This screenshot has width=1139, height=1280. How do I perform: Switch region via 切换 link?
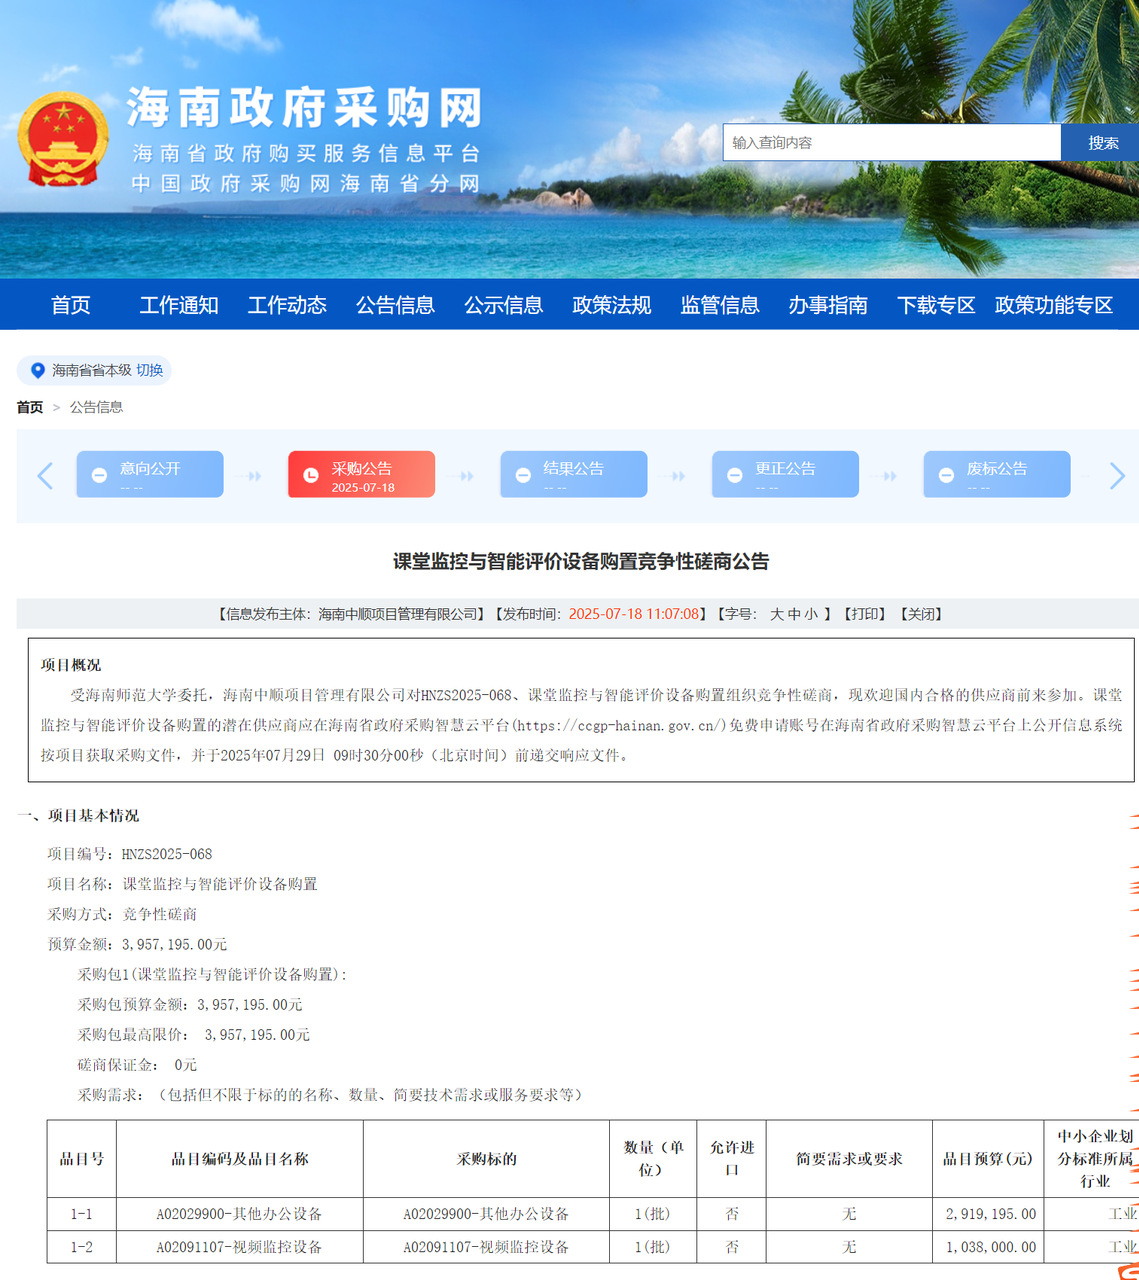click(x=150, y=370)
